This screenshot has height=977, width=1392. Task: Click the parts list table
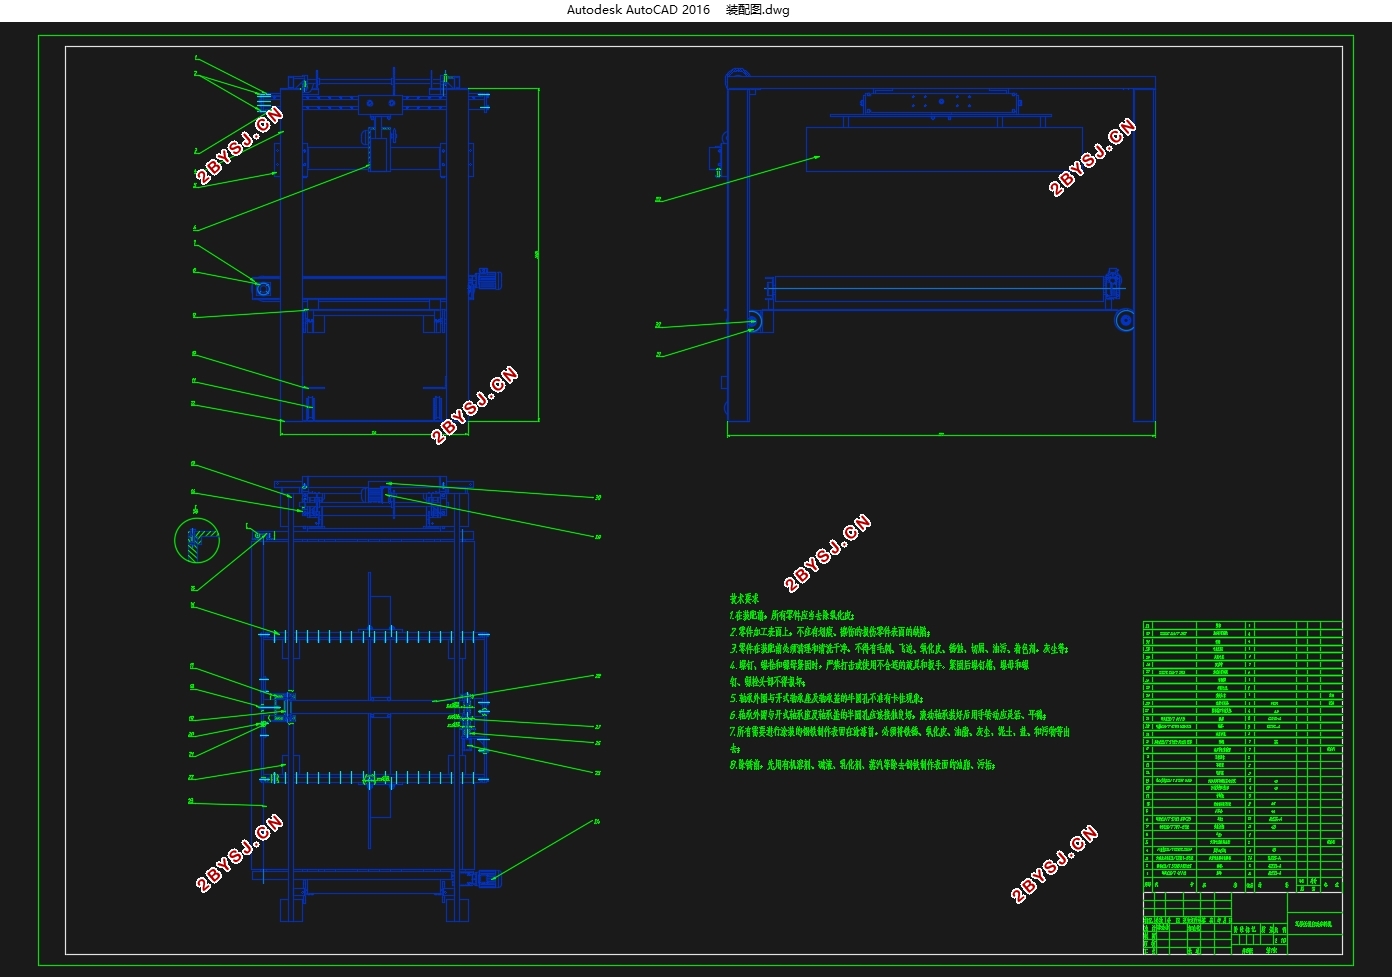(x=1242, y=756)
